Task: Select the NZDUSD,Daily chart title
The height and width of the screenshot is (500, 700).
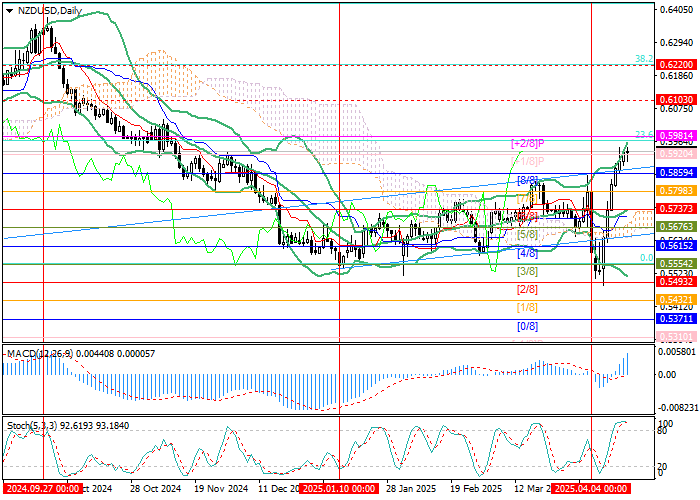Action: click(x=50, y=11)
